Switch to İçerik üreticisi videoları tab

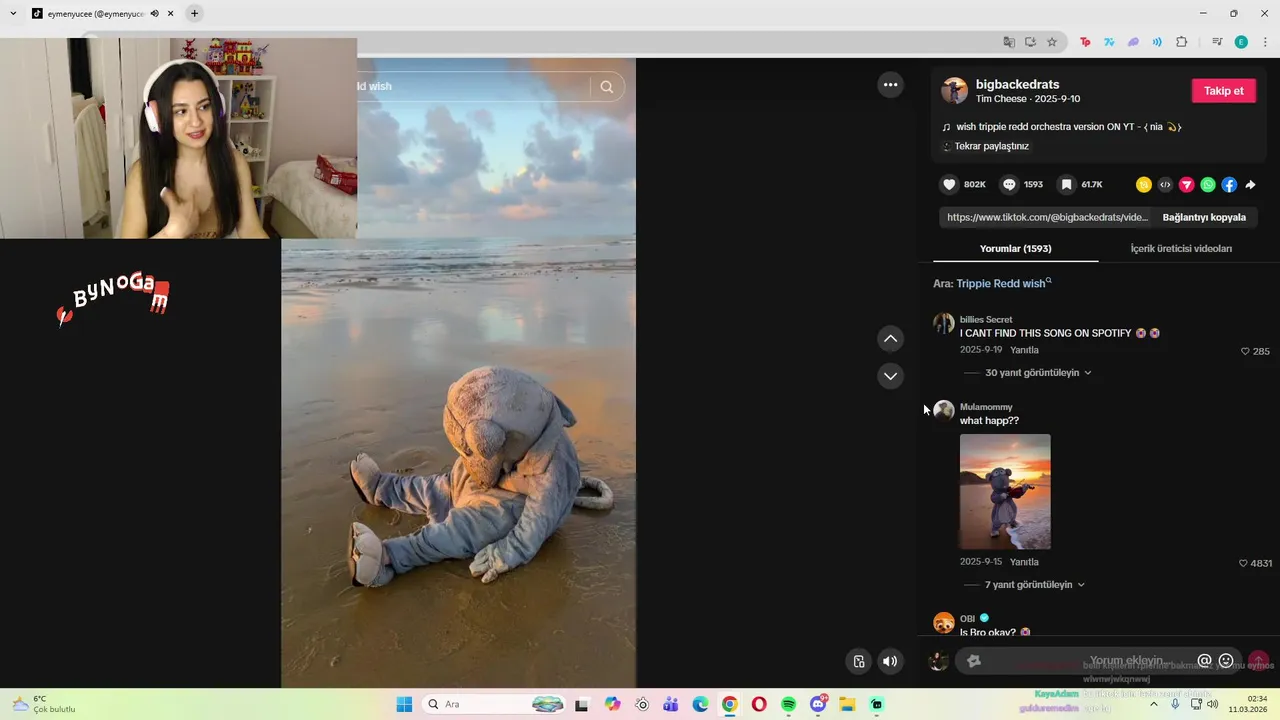(x=1181, y=248)
